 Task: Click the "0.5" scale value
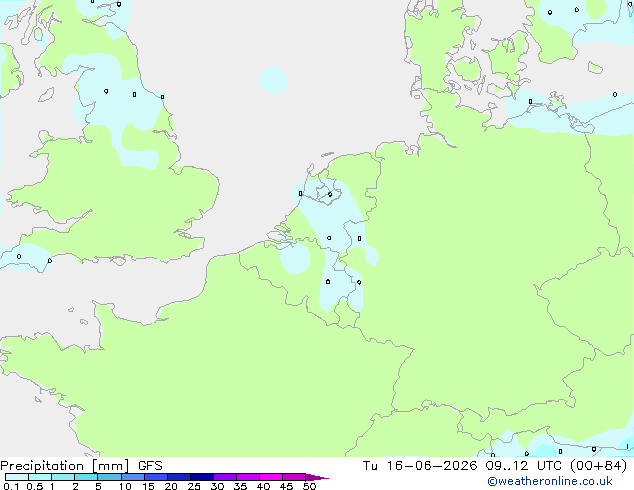tap(35, 486)
